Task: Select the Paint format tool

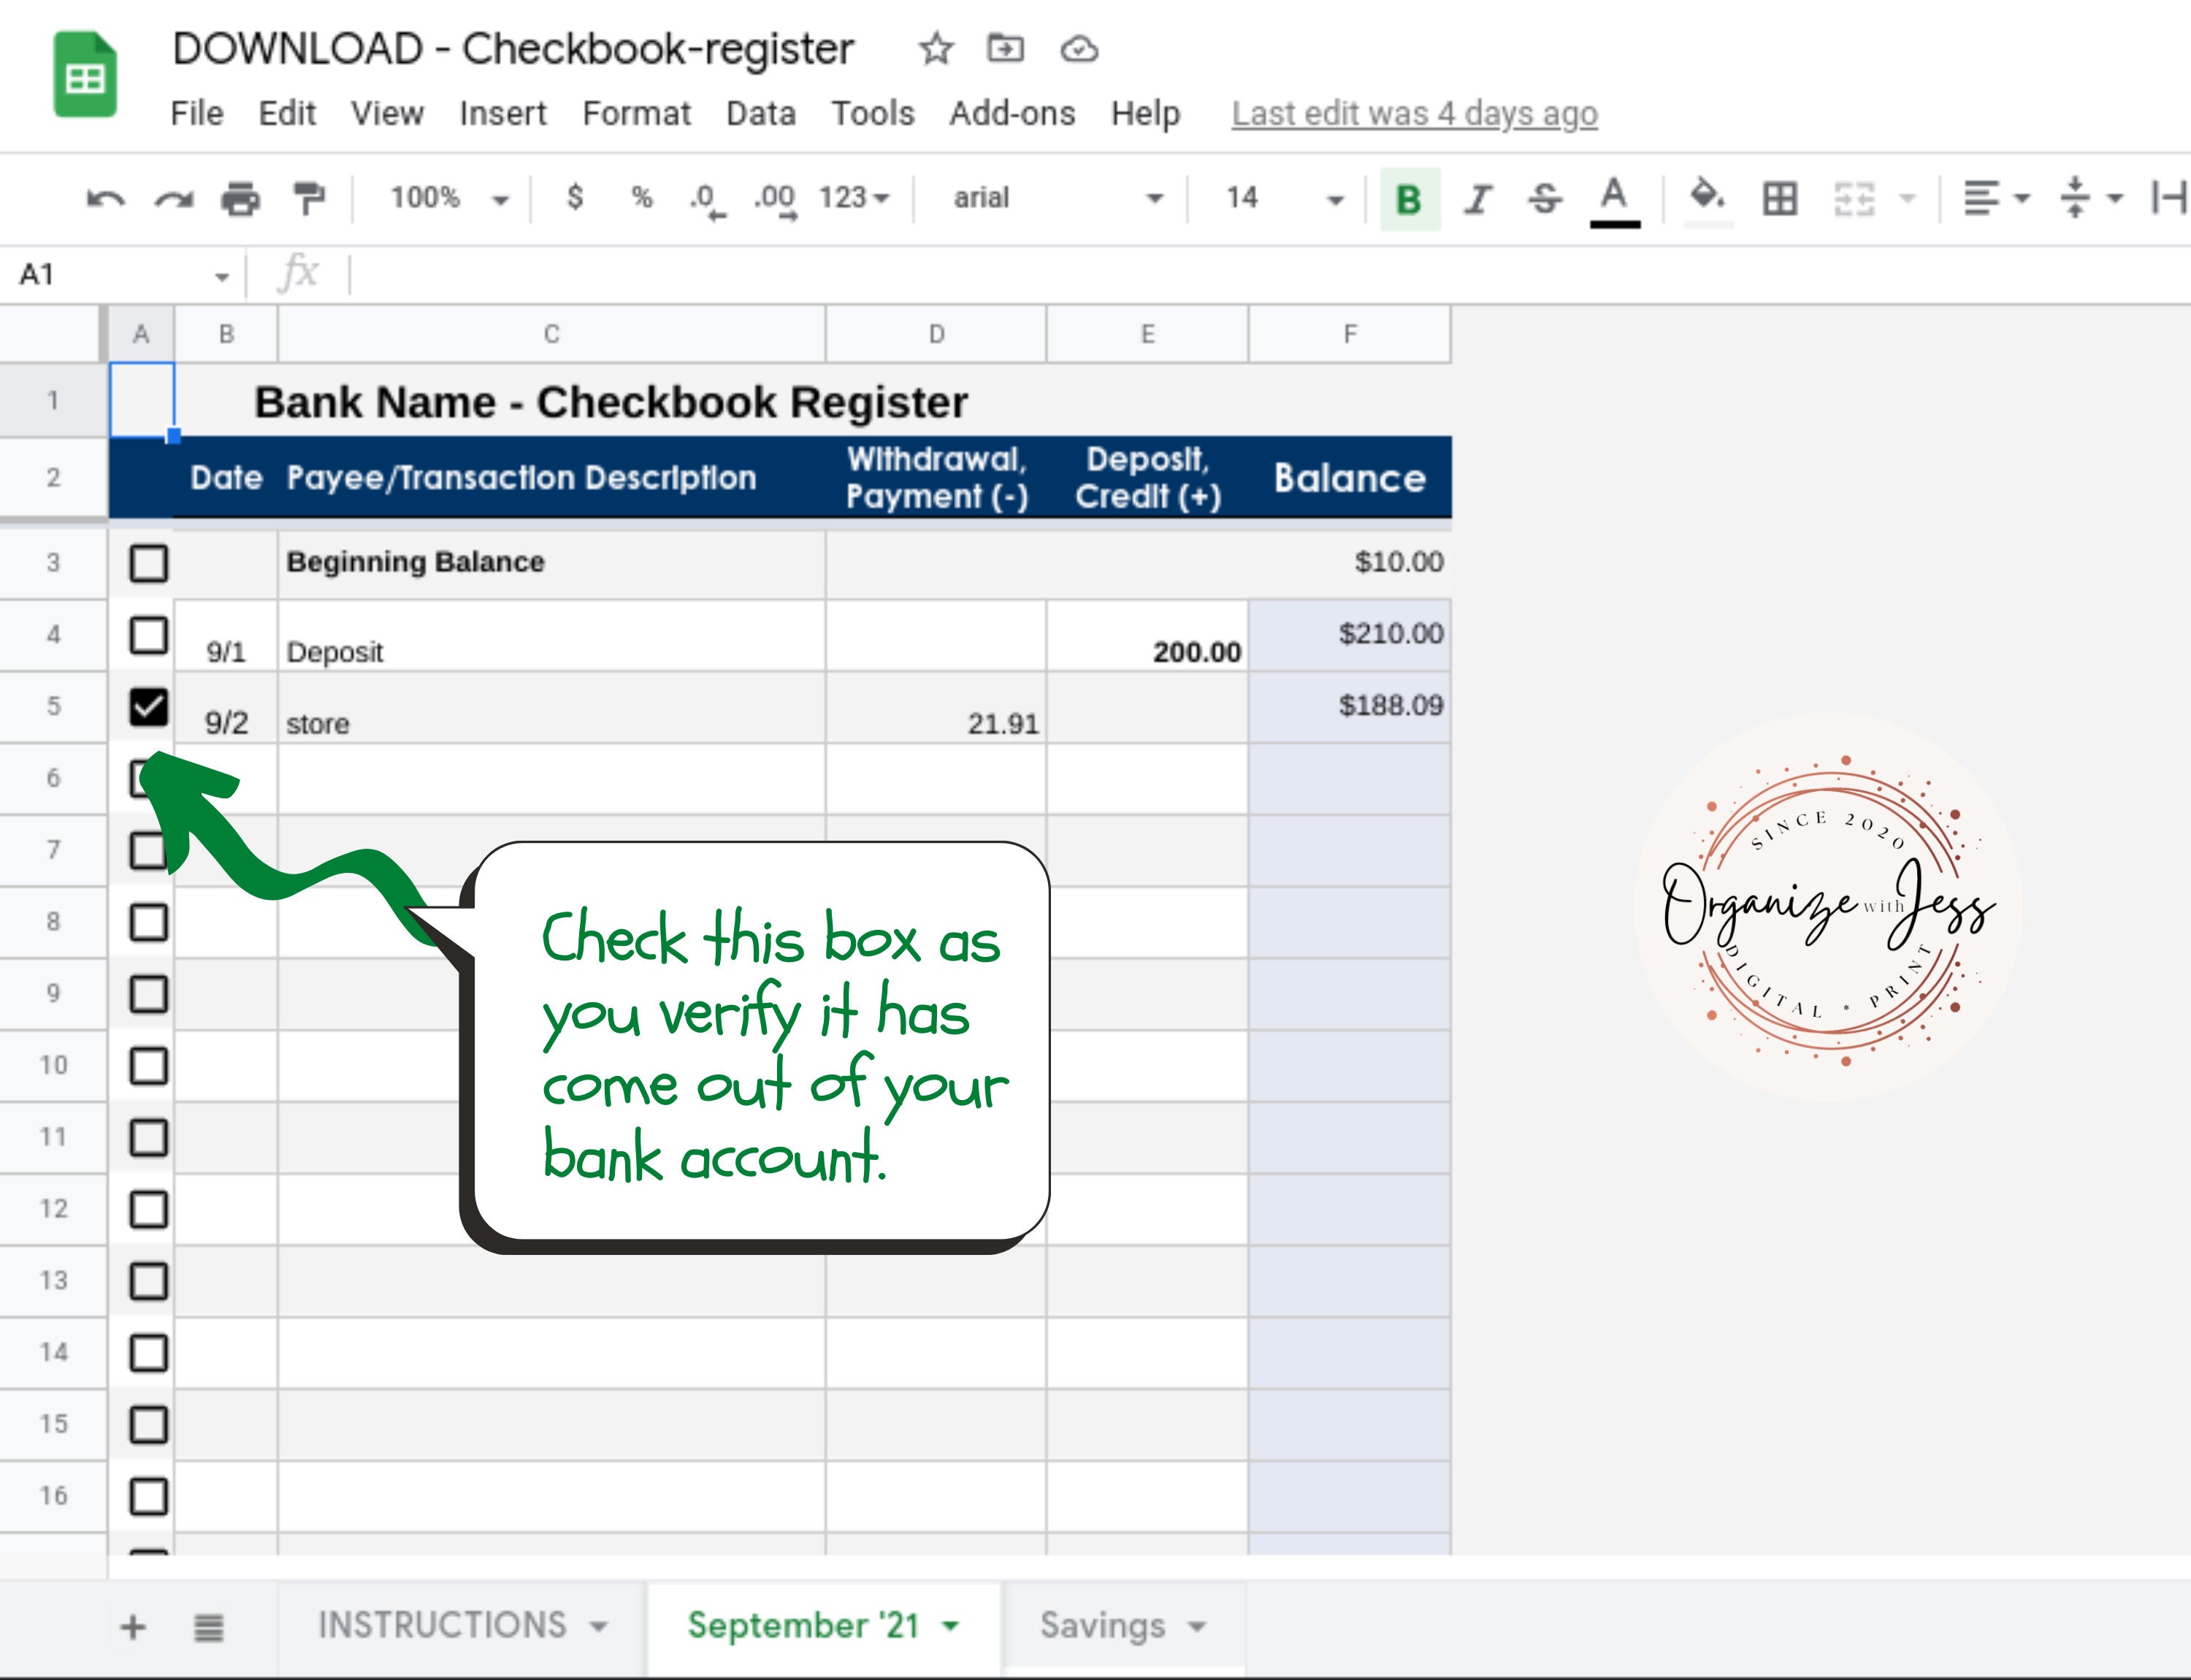Action: coord(310,198)
